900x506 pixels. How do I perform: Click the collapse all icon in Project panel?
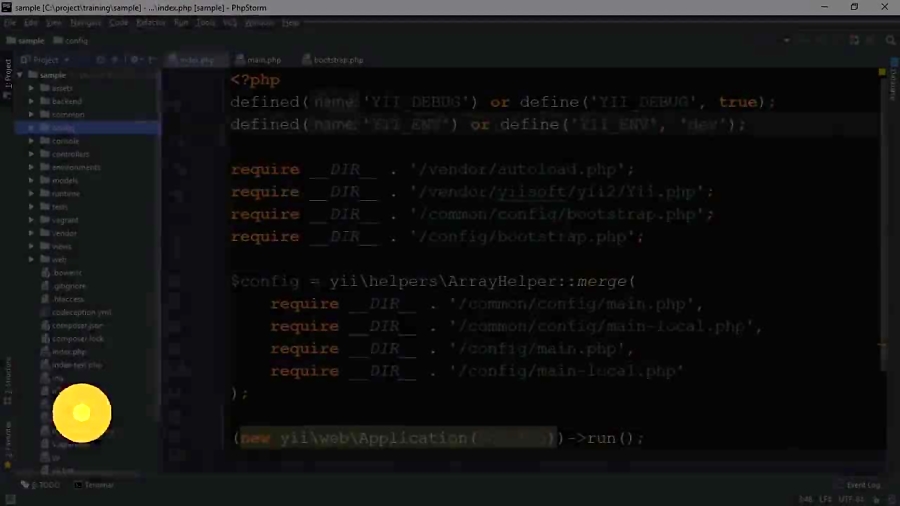click(115, 60)
